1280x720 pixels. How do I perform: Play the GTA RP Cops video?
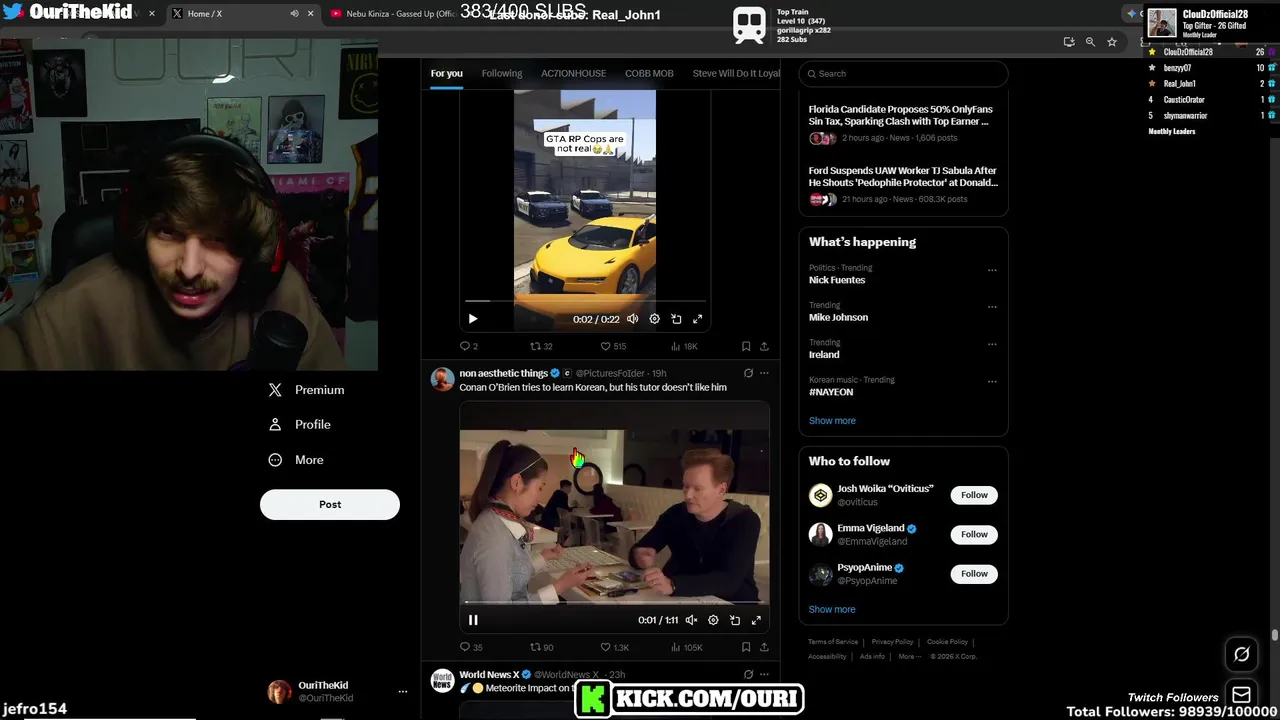473,319
